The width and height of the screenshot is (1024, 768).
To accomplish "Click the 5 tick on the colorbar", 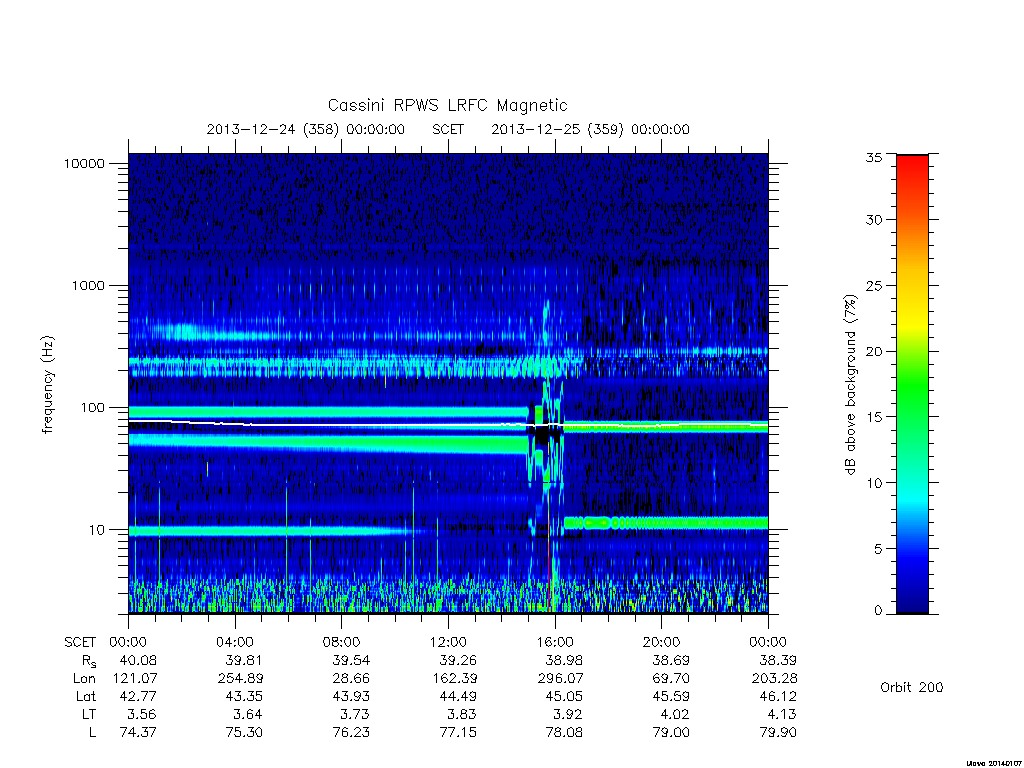I will pyautogui.click(x=878, y=549).
